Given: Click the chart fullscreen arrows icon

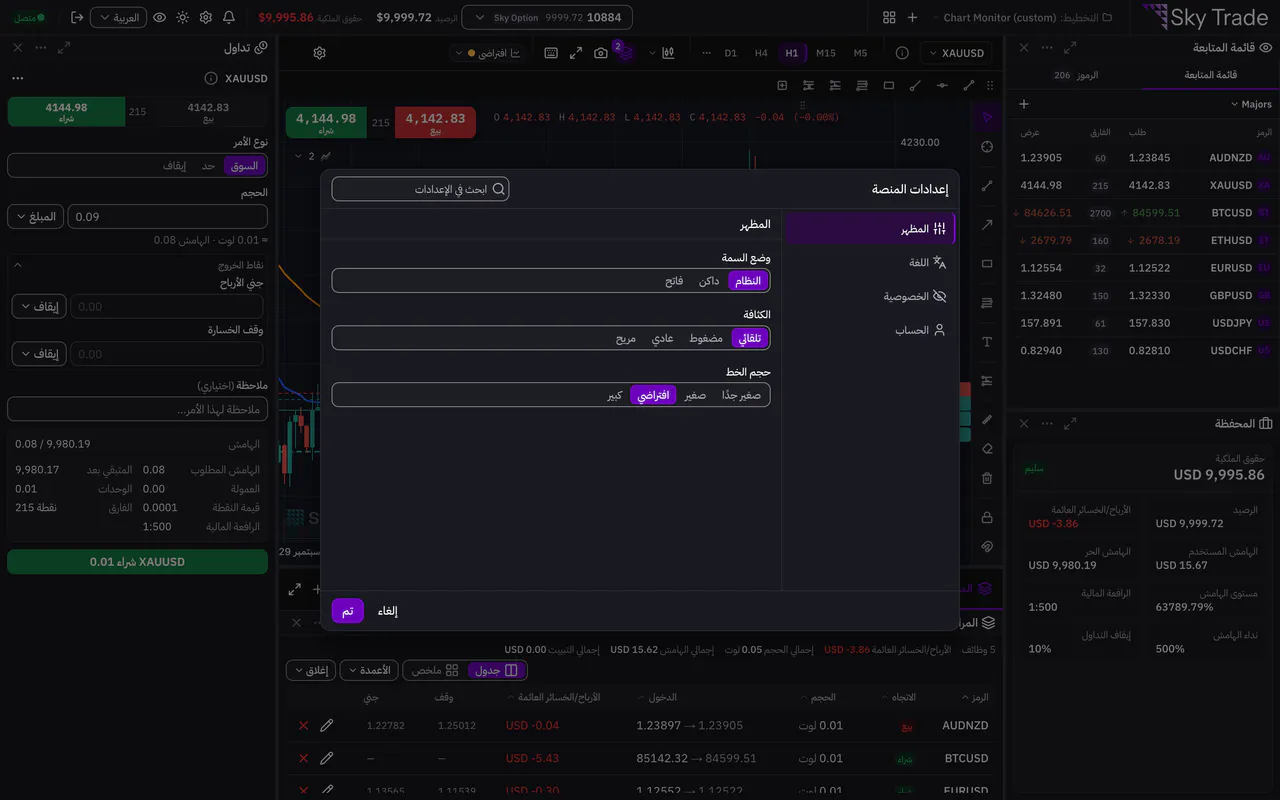Looking at the screenshot, I should 576,53.
